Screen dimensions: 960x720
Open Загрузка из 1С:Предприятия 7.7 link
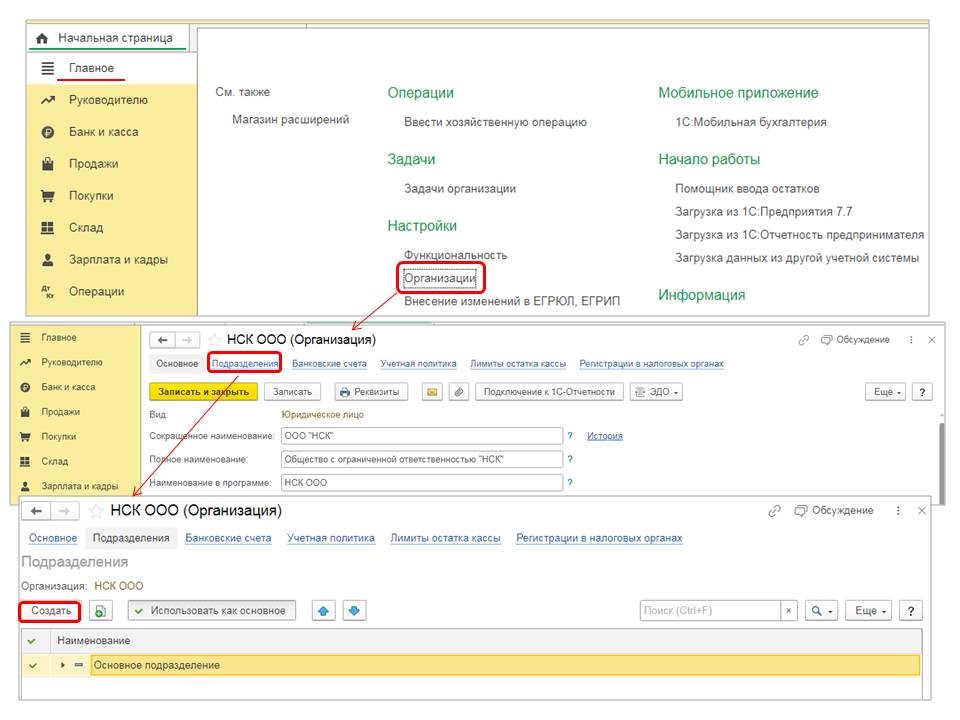click(x=763, y=212)
